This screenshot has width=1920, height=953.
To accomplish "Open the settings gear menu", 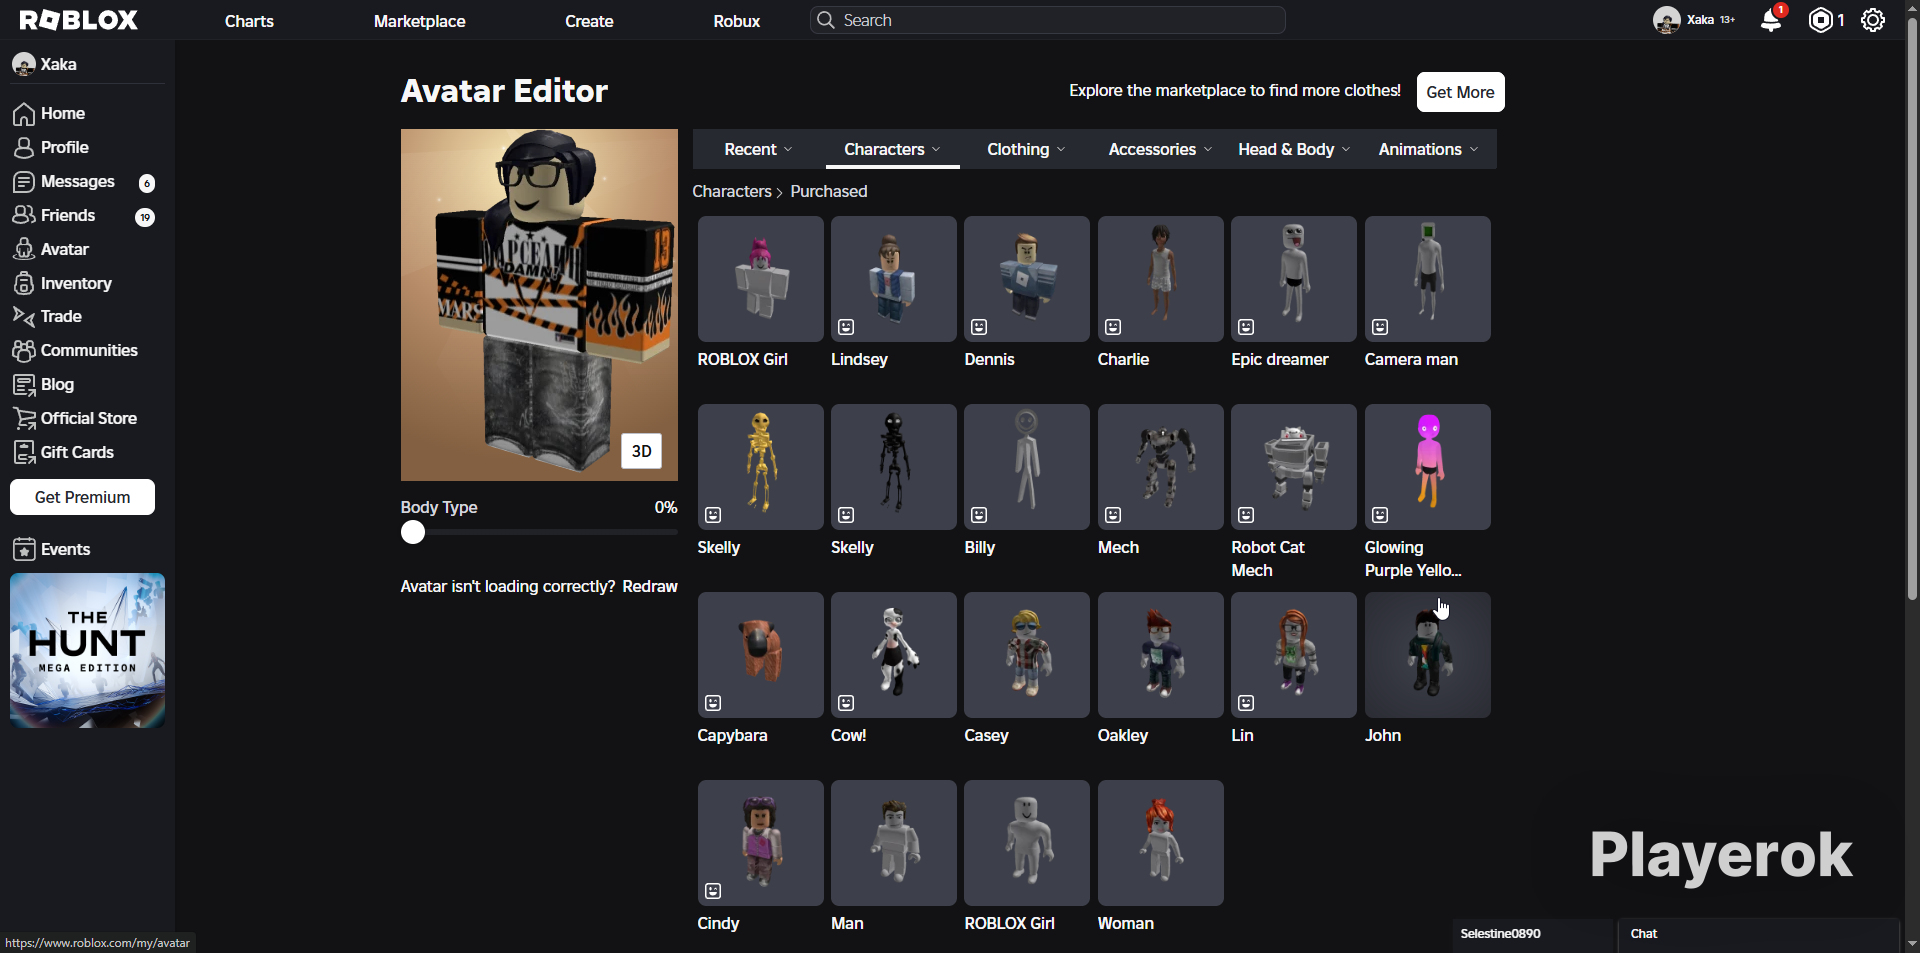I will (1873, 20).
